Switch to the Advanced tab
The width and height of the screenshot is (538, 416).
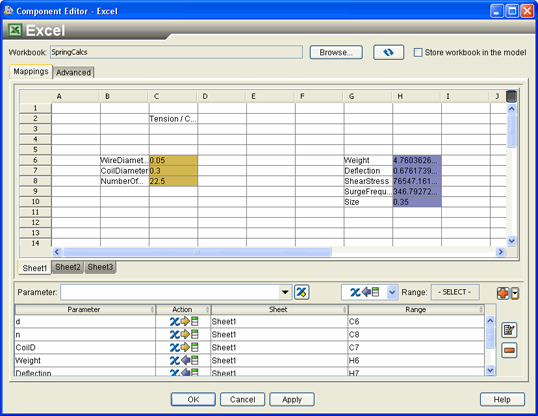pyautogui.click(x=73, y=72)
